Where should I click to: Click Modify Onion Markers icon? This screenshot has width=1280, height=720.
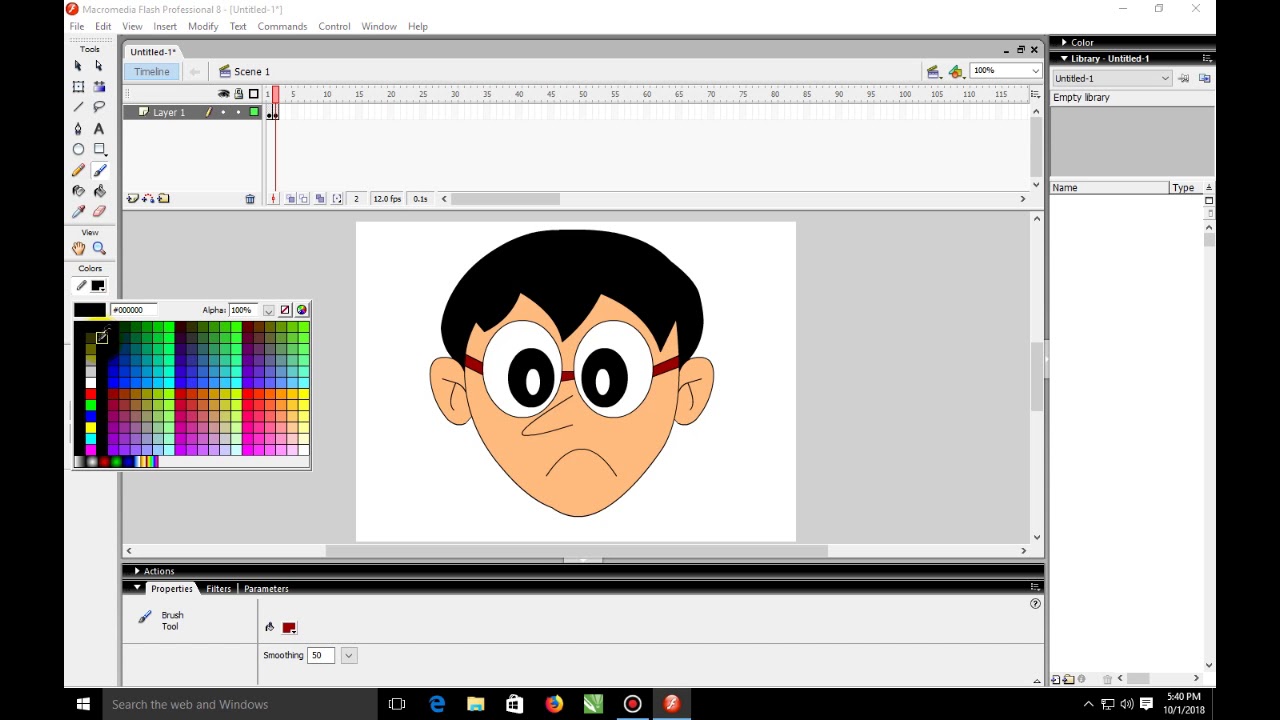point(337,199)
